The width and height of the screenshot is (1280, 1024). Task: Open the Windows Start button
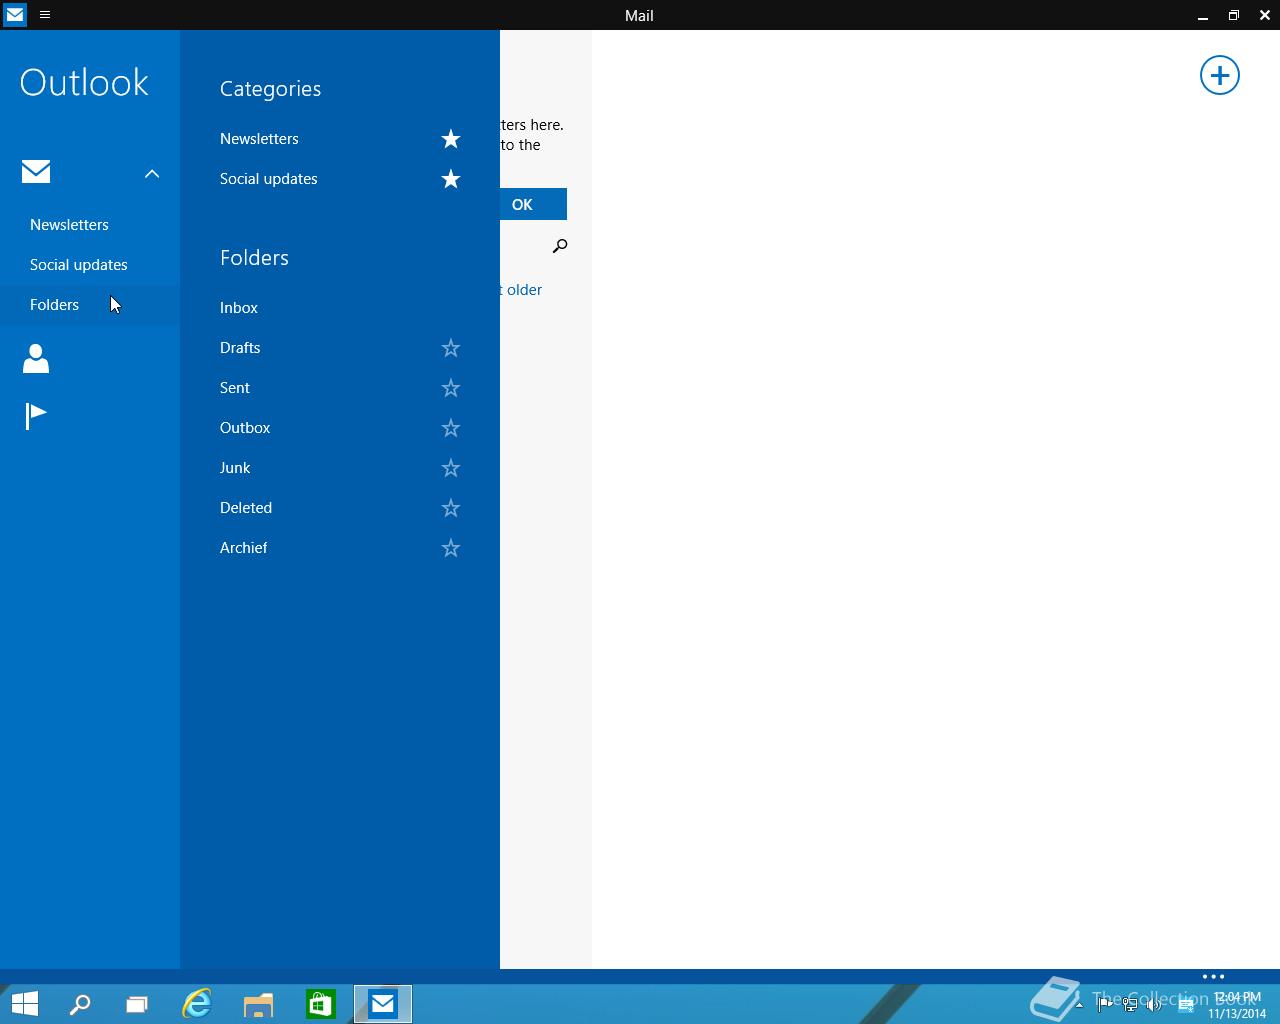[x=25, y=1004]
